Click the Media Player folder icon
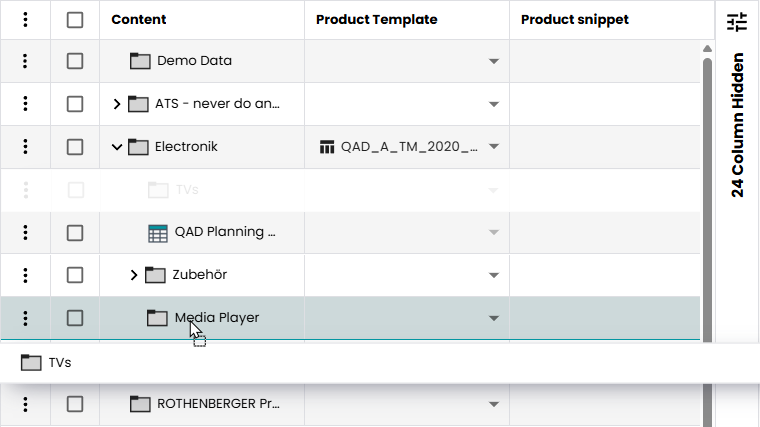The image size is (760, 427). 157,318
